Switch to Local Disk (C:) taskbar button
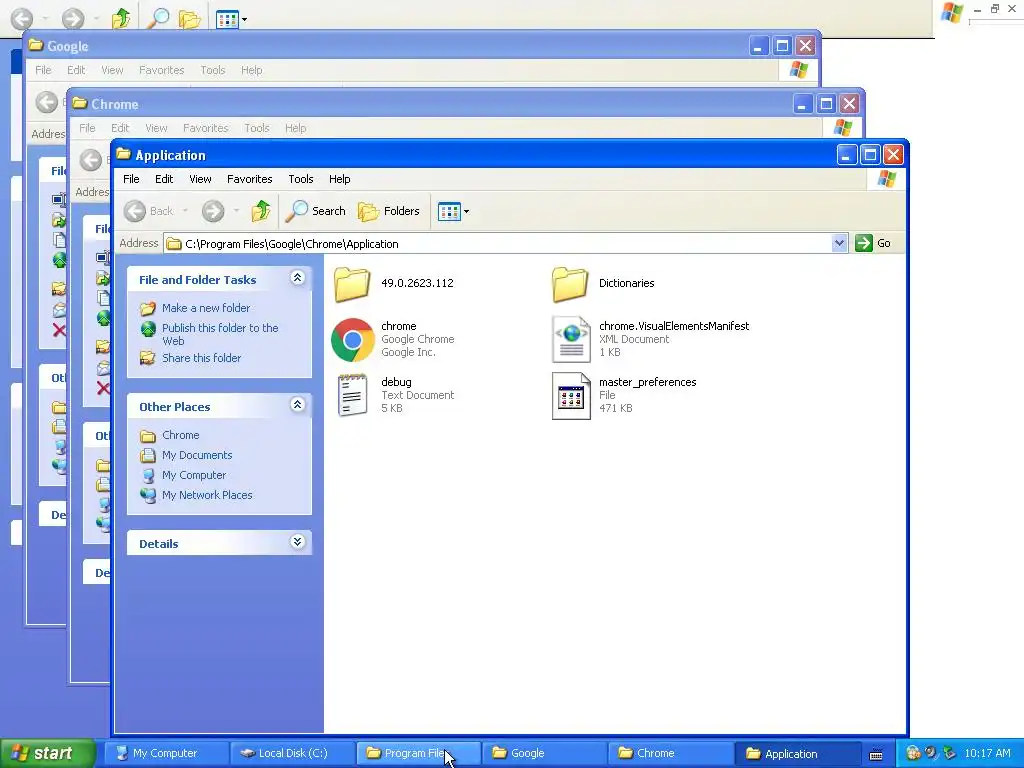 coord(291,753)
